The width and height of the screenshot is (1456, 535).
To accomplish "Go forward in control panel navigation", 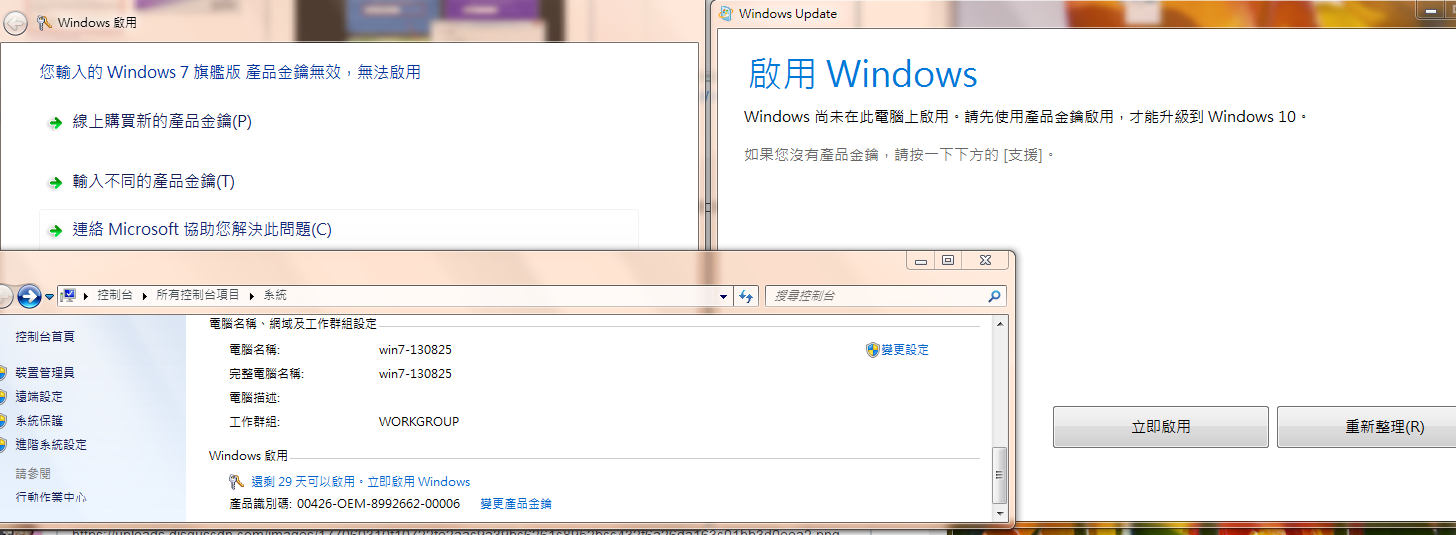I will click(29, 296).
